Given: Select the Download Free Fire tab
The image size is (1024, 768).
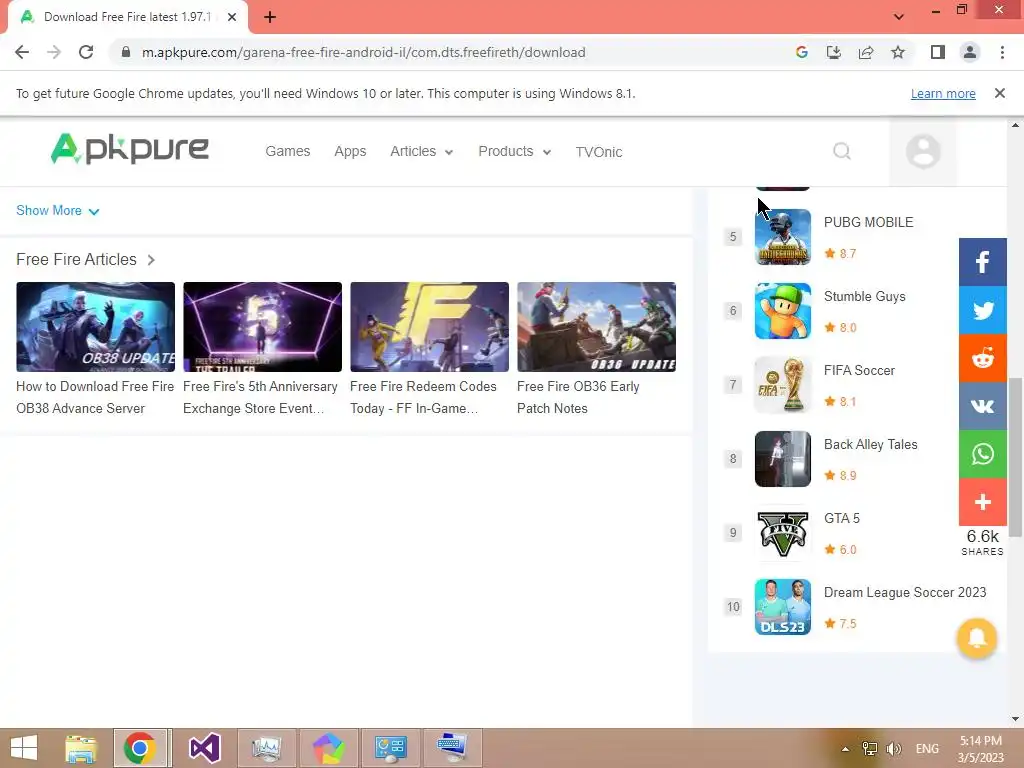Looking at the screenshot, I should tap(127, 17).
